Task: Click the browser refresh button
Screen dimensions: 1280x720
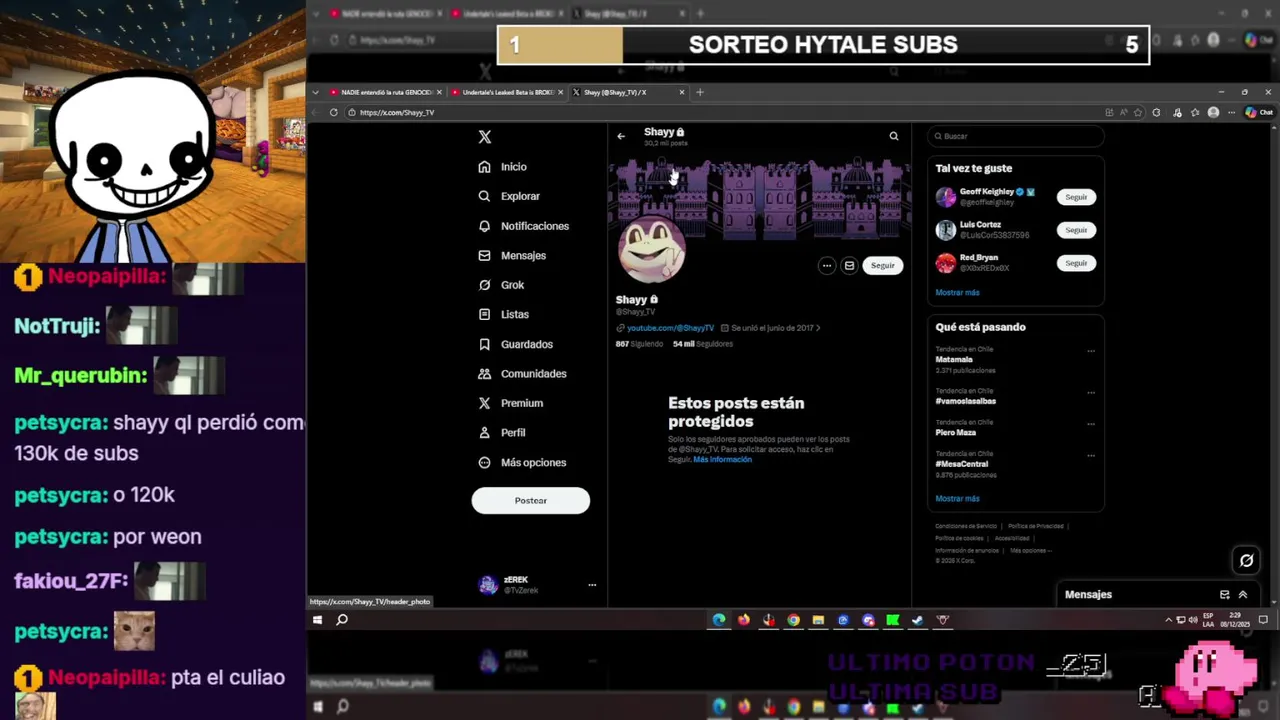Action: [x=334, y=112]
